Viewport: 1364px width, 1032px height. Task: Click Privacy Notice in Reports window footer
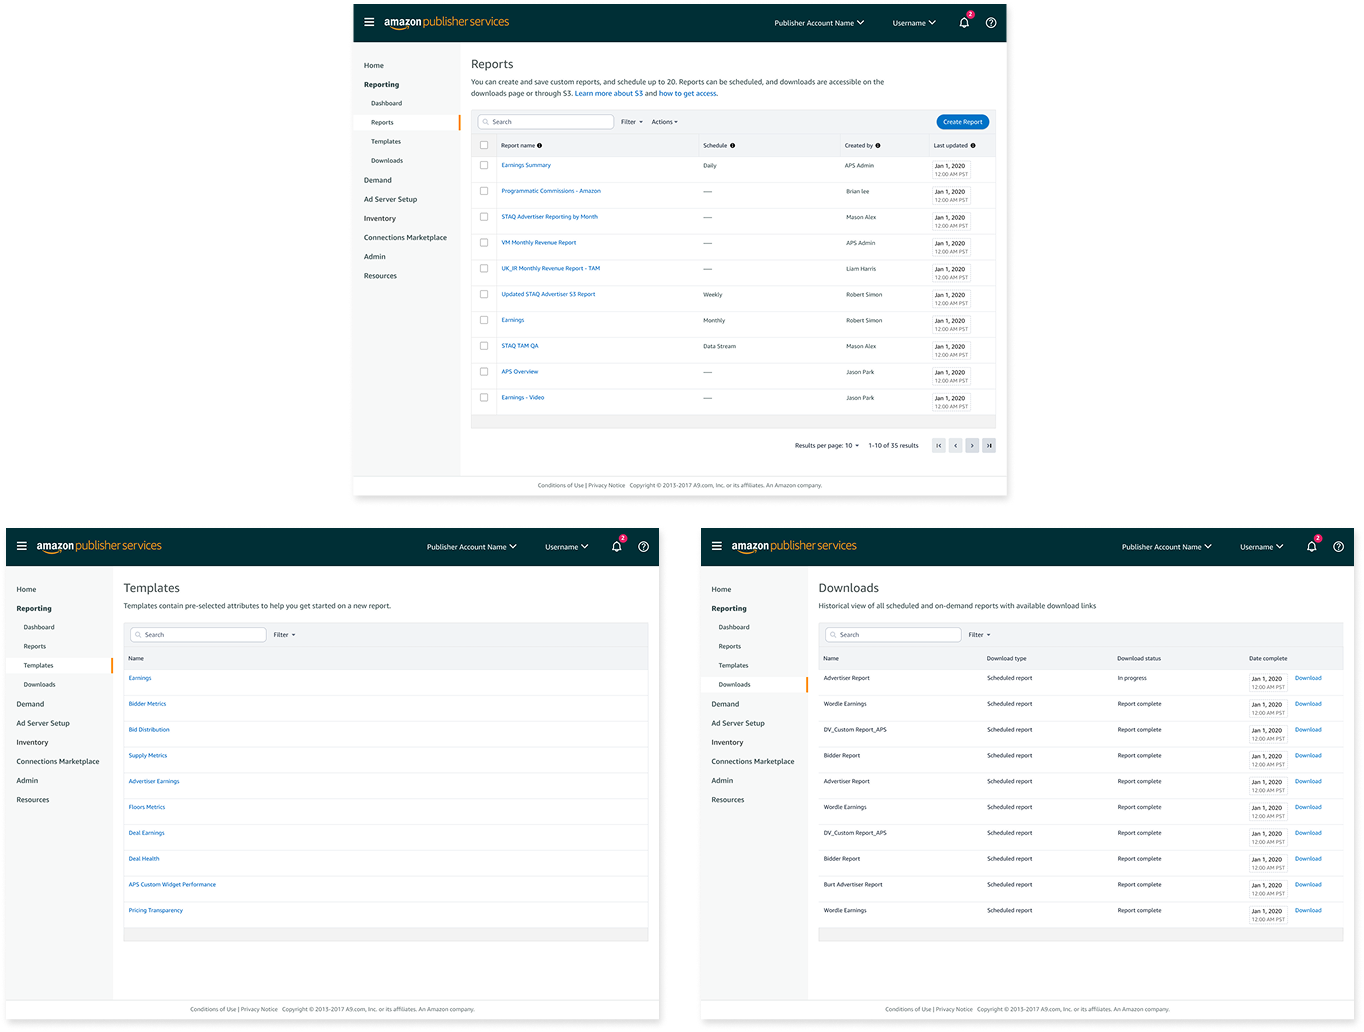coord(607,486)
